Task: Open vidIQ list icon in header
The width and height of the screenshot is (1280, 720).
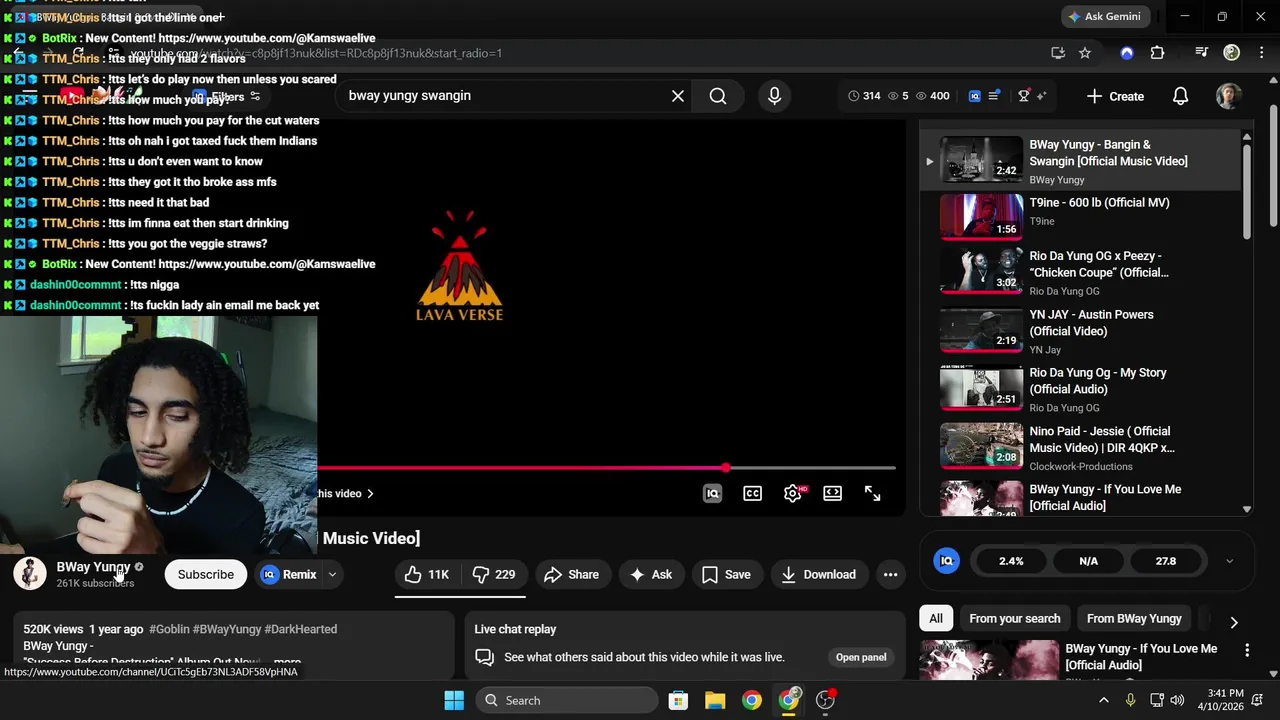Action: (994, 96)
